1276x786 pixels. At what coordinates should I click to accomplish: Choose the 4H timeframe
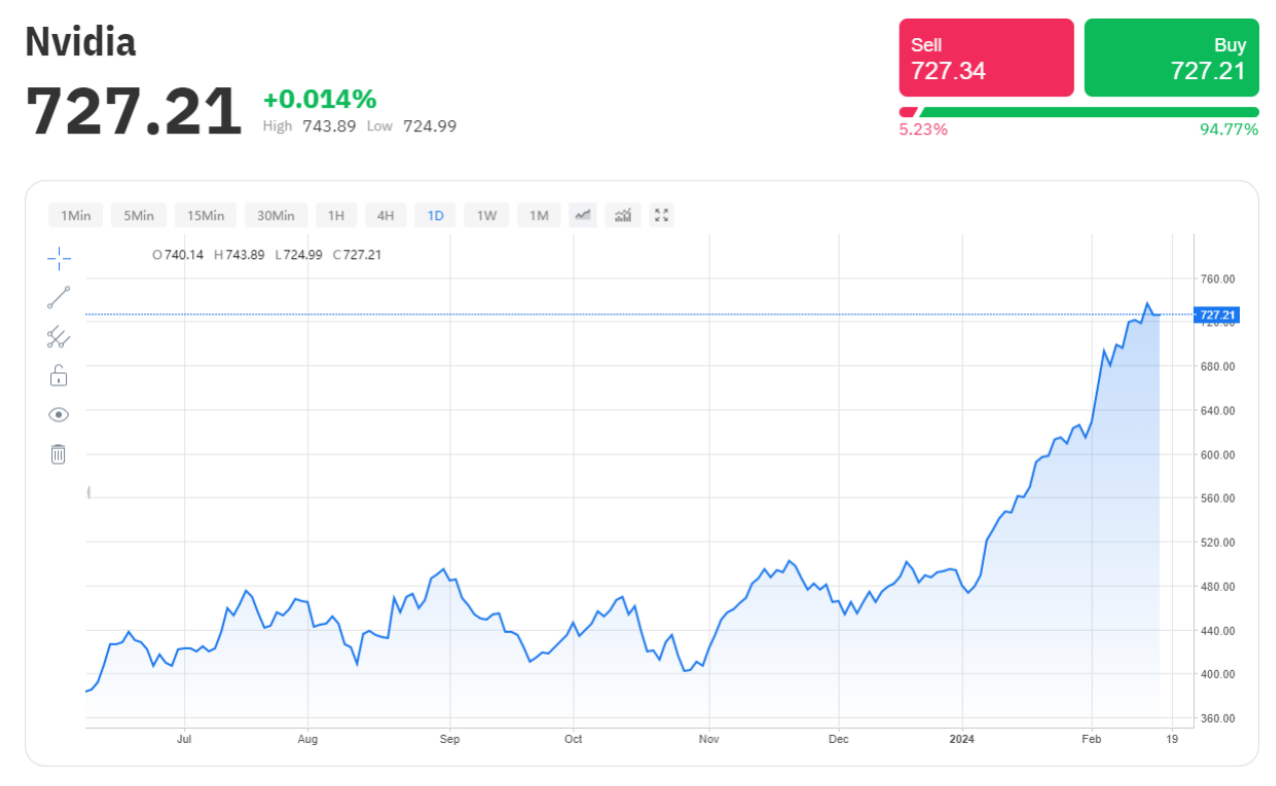[x=385, y=215]
